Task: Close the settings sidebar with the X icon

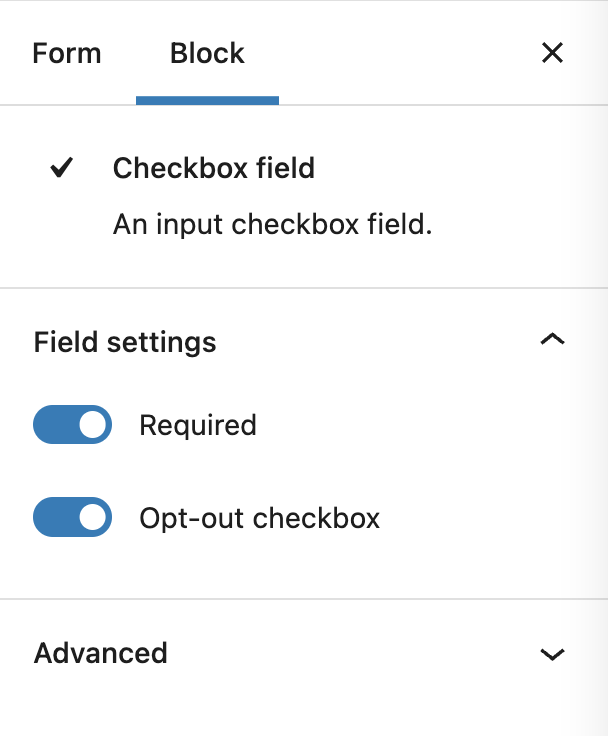Action: pos(552,53)
